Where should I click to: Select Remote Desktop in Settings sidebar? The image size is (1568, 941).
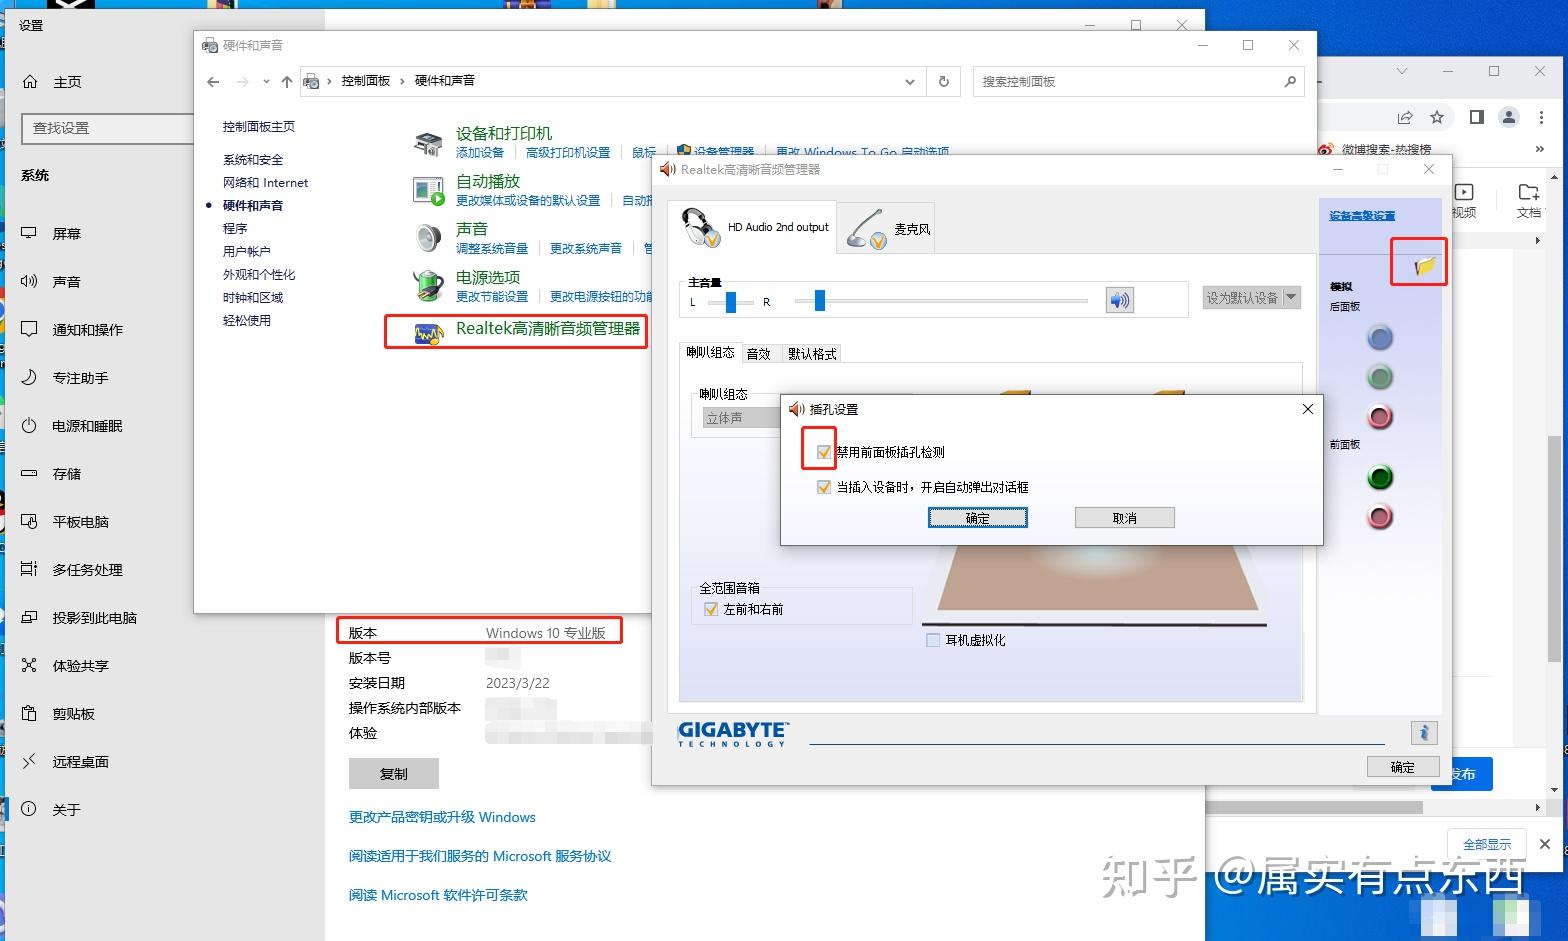[80, 762]
